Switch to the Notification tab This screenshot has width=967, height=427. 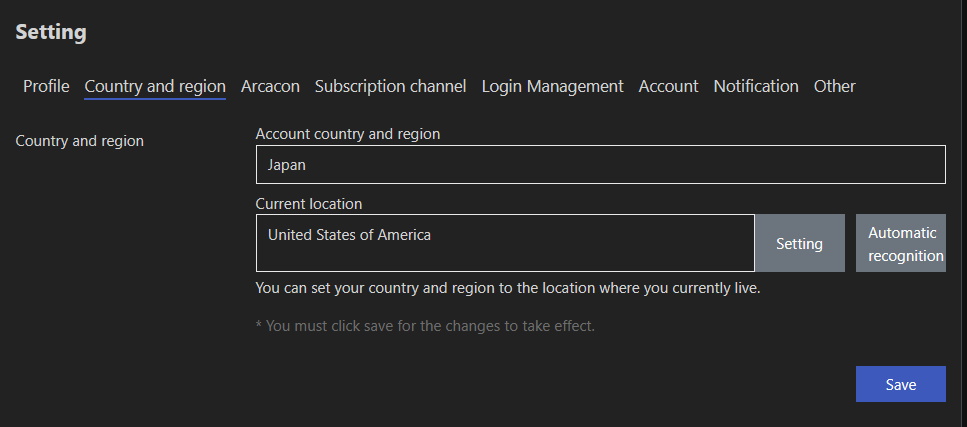(x=756, y=86)
